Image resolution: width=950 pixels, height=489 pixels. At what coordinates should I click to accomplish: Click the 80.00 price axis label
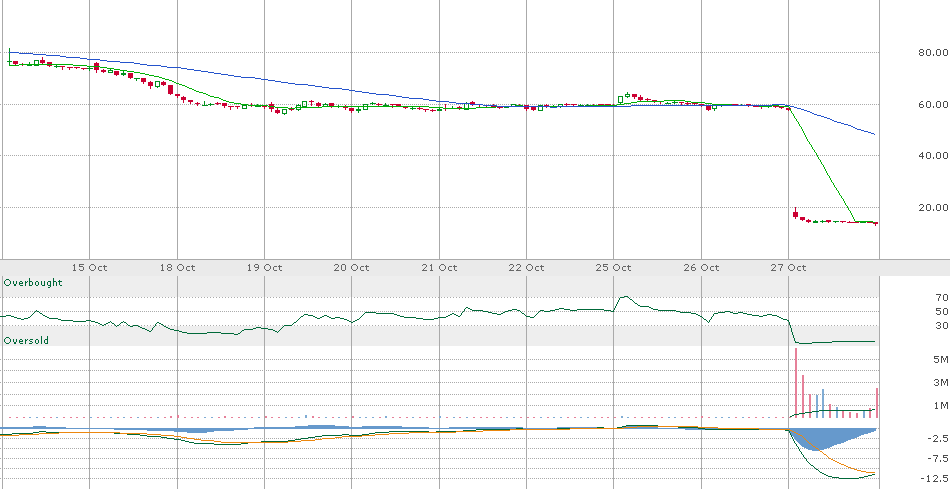pyautogui.click(x=933, y=53)
